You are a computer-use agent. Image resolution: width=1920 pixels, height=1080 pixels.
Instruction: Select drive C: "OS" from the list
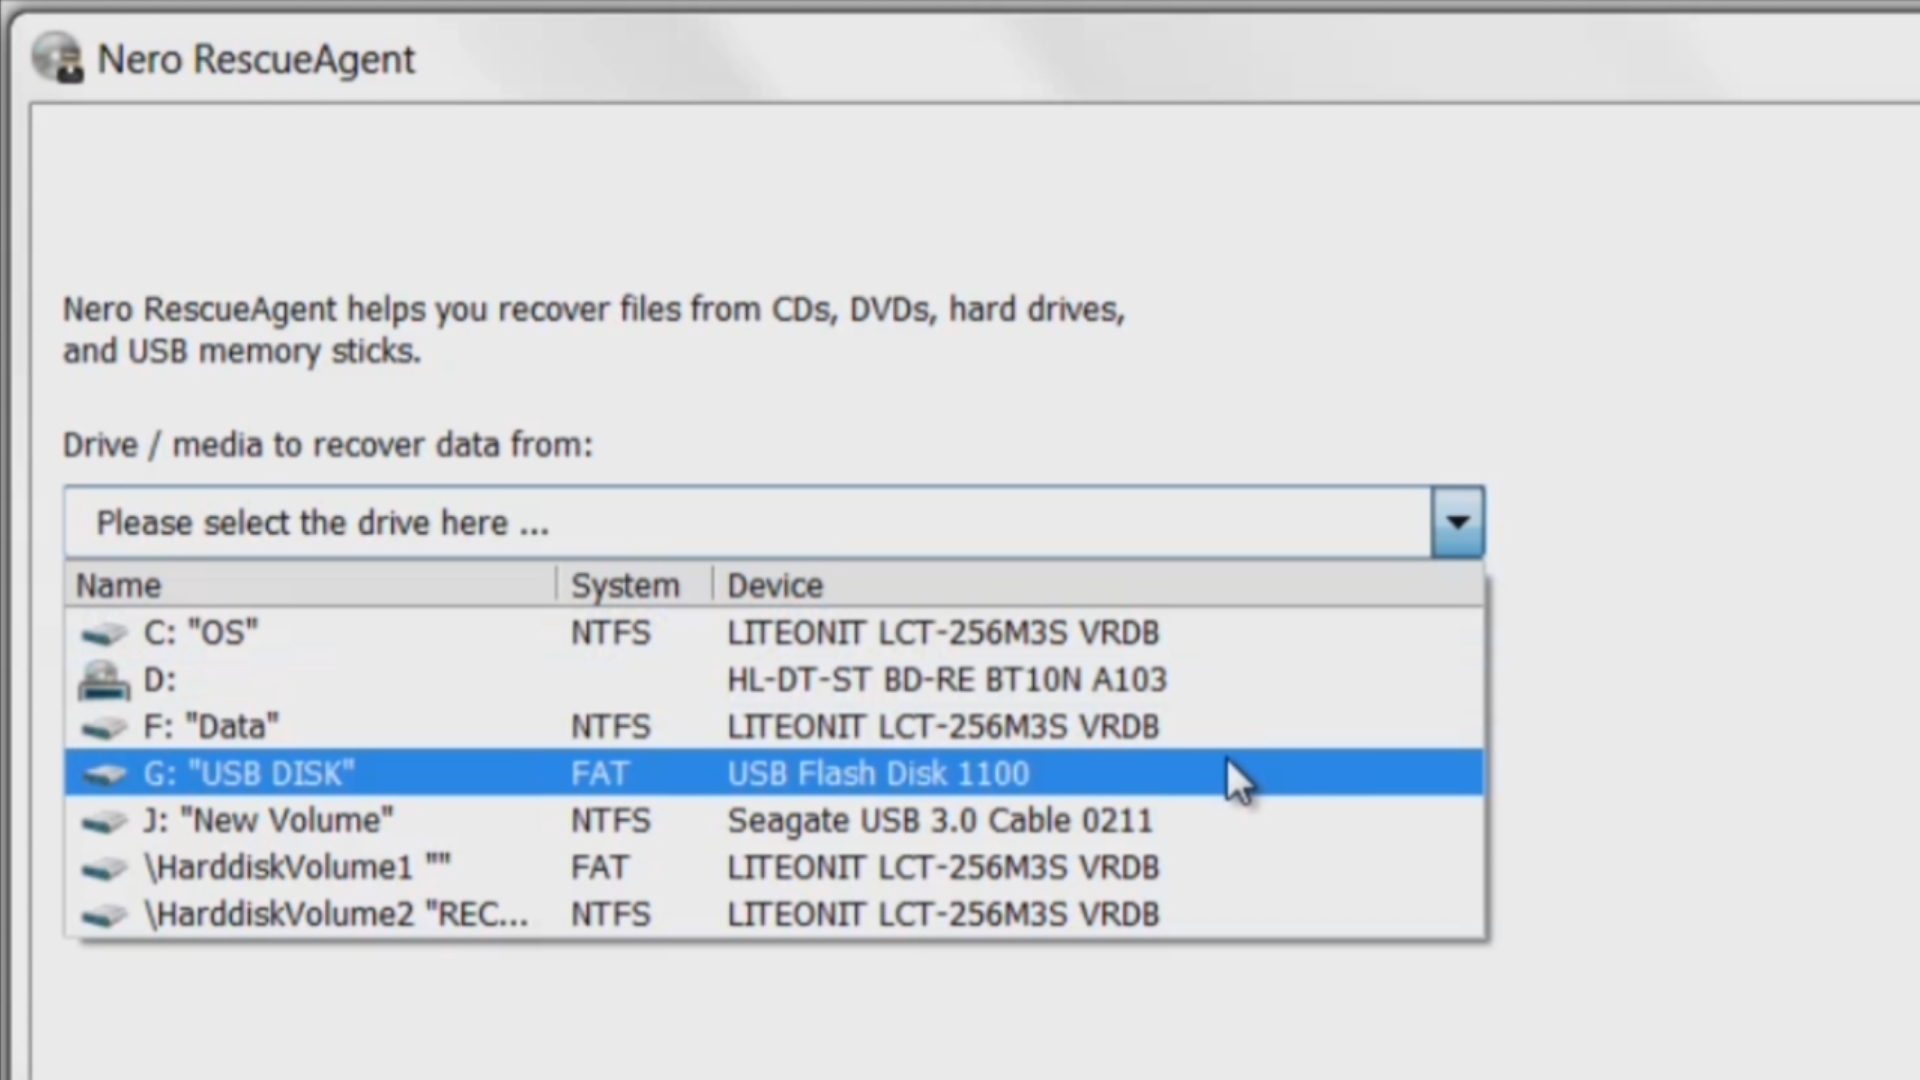coord(774,632)
